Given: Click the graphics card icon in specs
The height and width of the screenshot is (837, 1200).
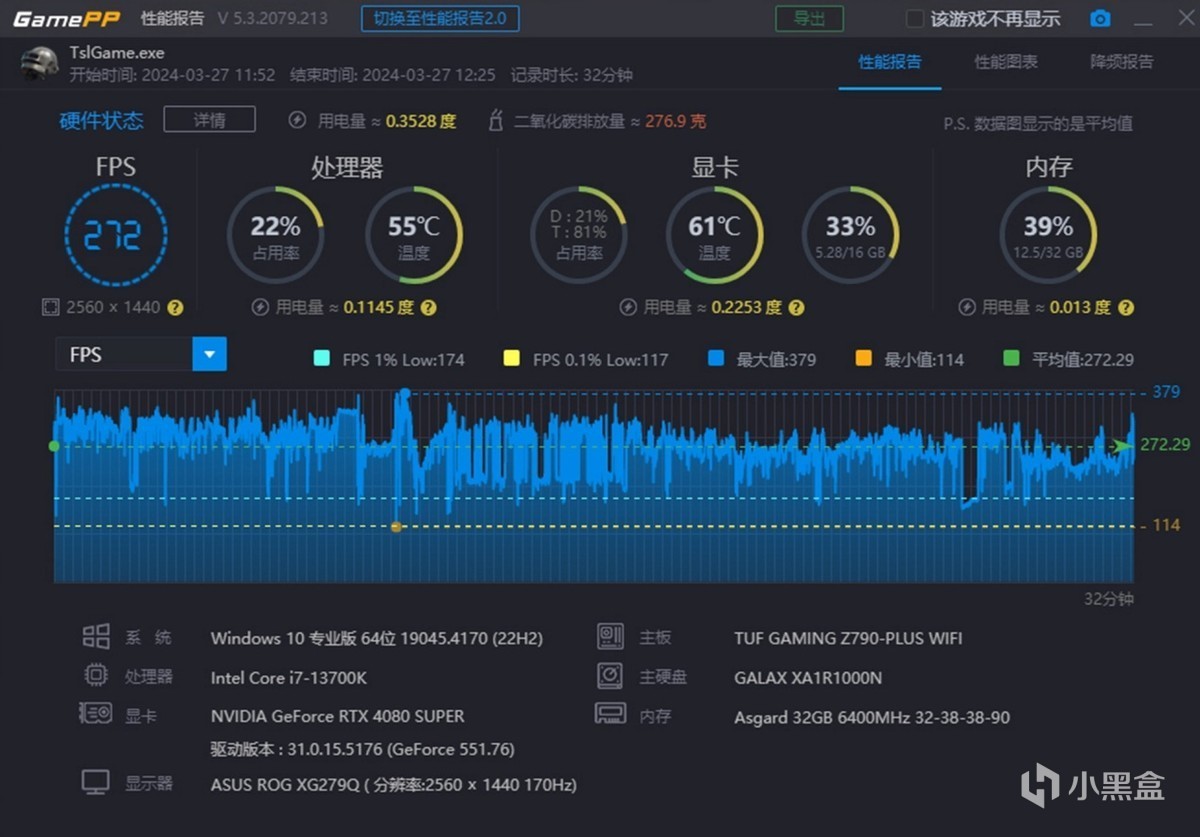Looking at the screenshot, I should (95, 714).
